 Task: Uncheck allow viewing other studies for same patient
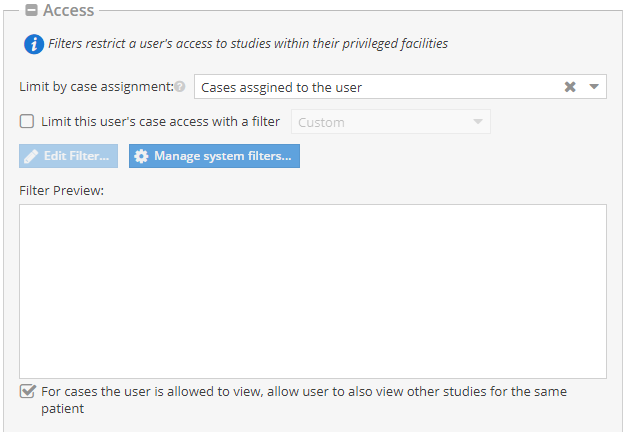coord(27,391)
